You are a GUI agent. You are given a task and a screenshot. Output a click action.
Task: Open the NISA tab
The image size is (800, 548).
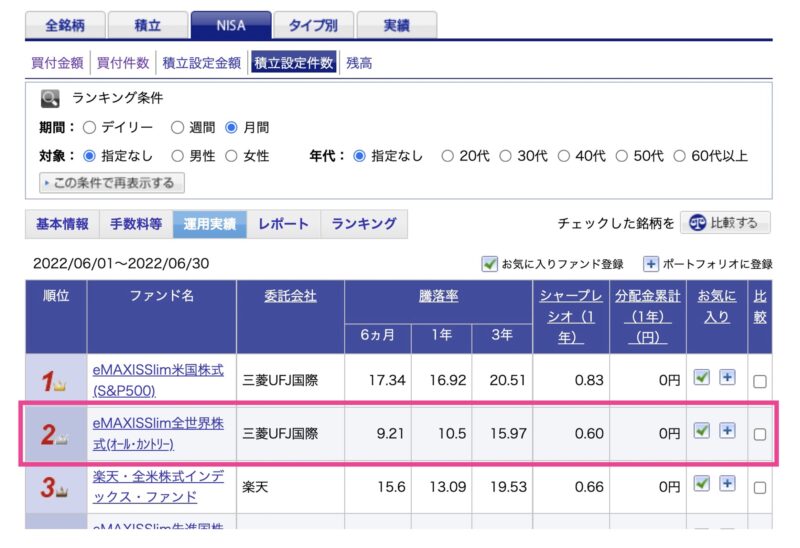pyautogui.click(x=231, y=25)
